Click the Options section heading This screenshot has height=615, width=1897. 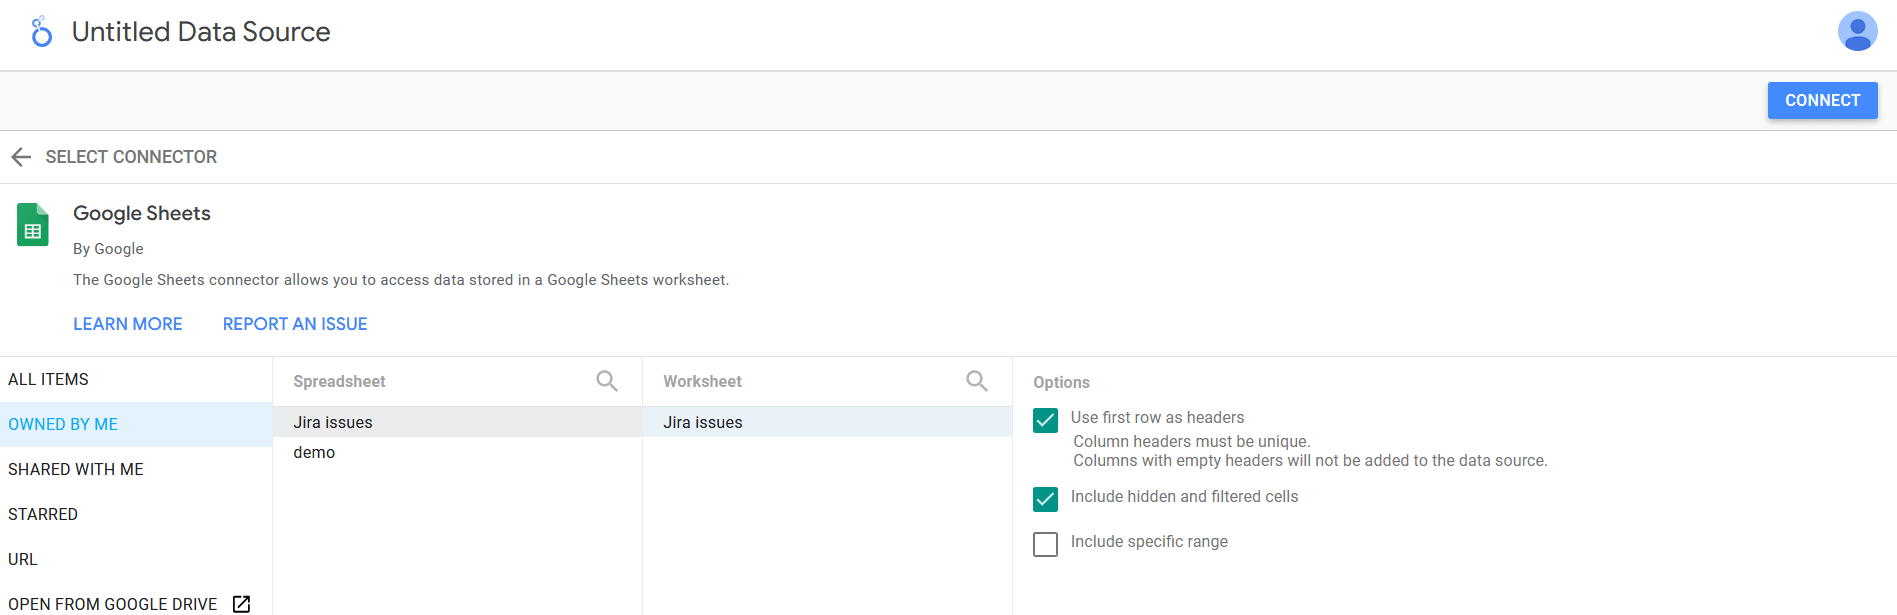[x=1061, y=382]
